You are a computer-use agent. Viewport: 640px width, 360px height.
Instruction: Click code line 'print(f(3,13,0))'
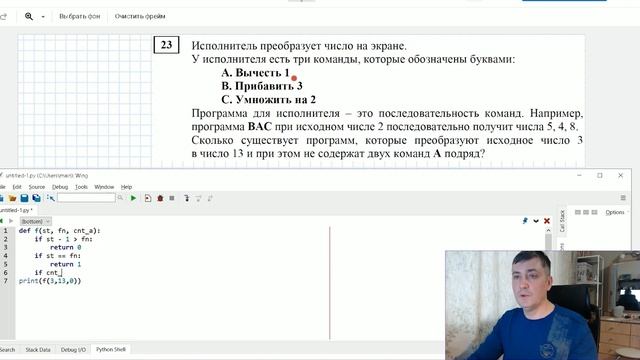tap(50, 281)
